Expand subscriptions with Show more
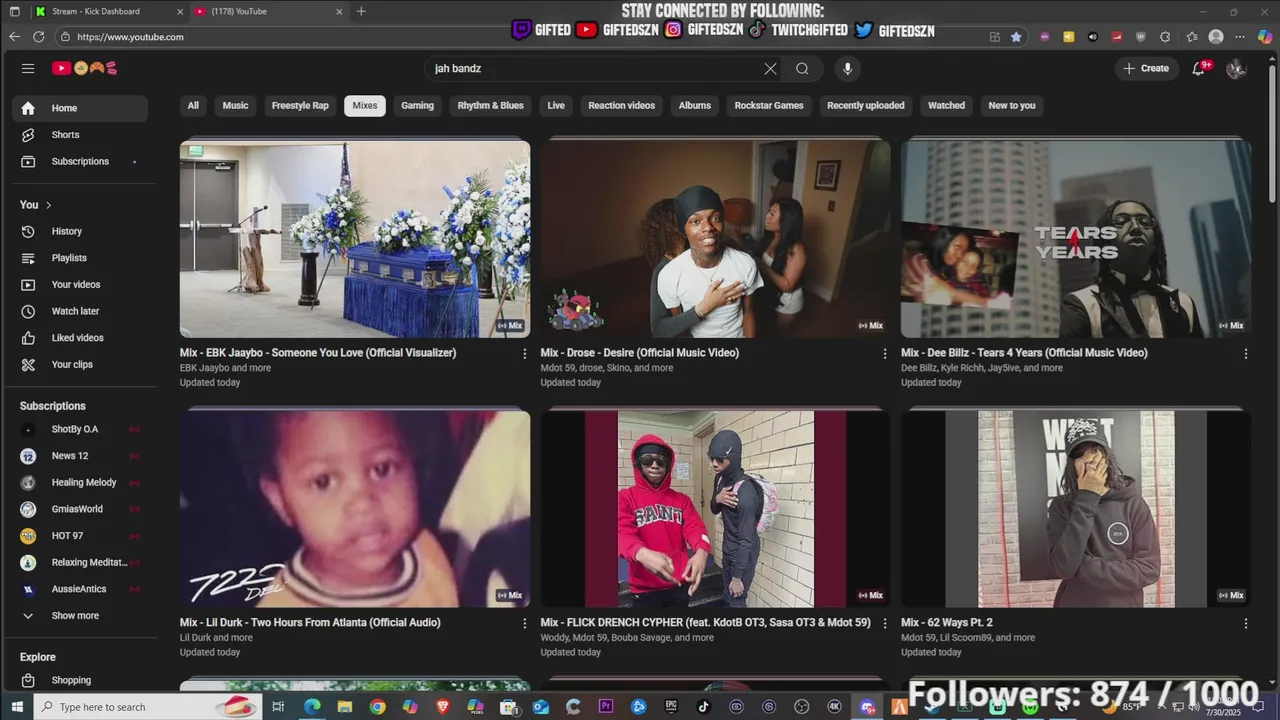1280x720 pixels. point(80,616)
